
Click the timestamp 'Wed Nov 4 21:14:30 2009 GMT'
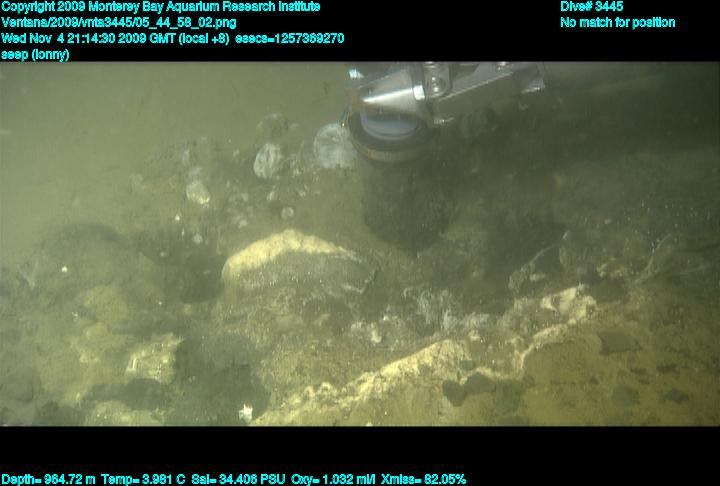89,38
